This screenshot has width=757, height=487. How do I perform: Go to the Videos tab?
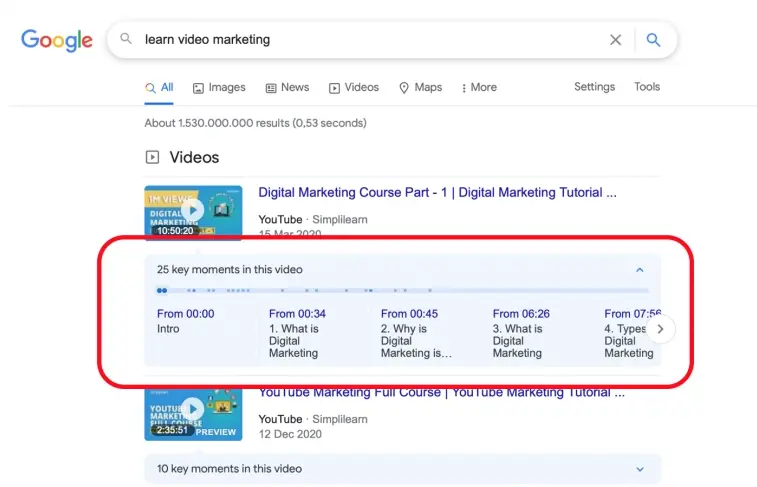pos(354,88)
